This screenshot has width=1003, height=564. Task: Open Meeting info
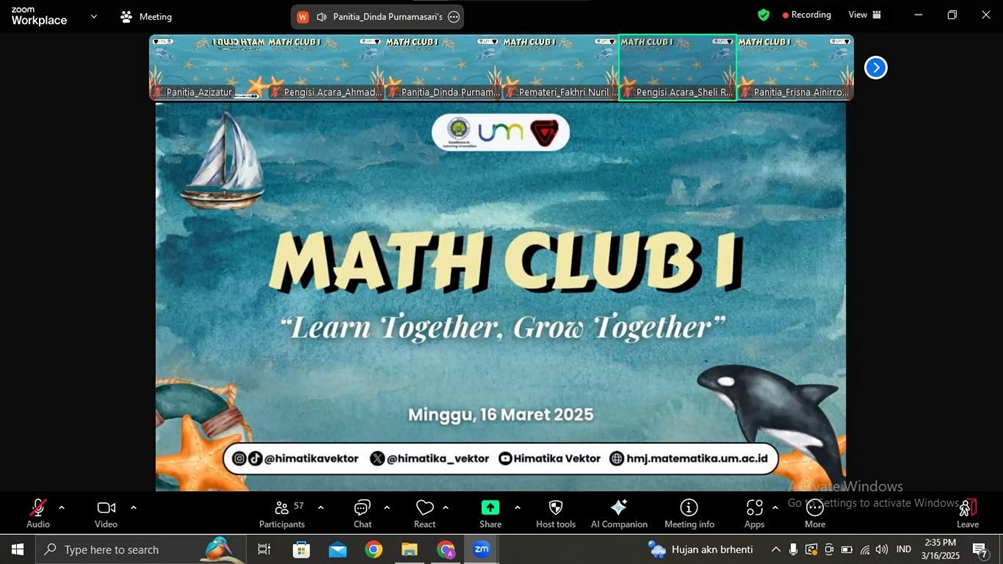click(689, 513)
